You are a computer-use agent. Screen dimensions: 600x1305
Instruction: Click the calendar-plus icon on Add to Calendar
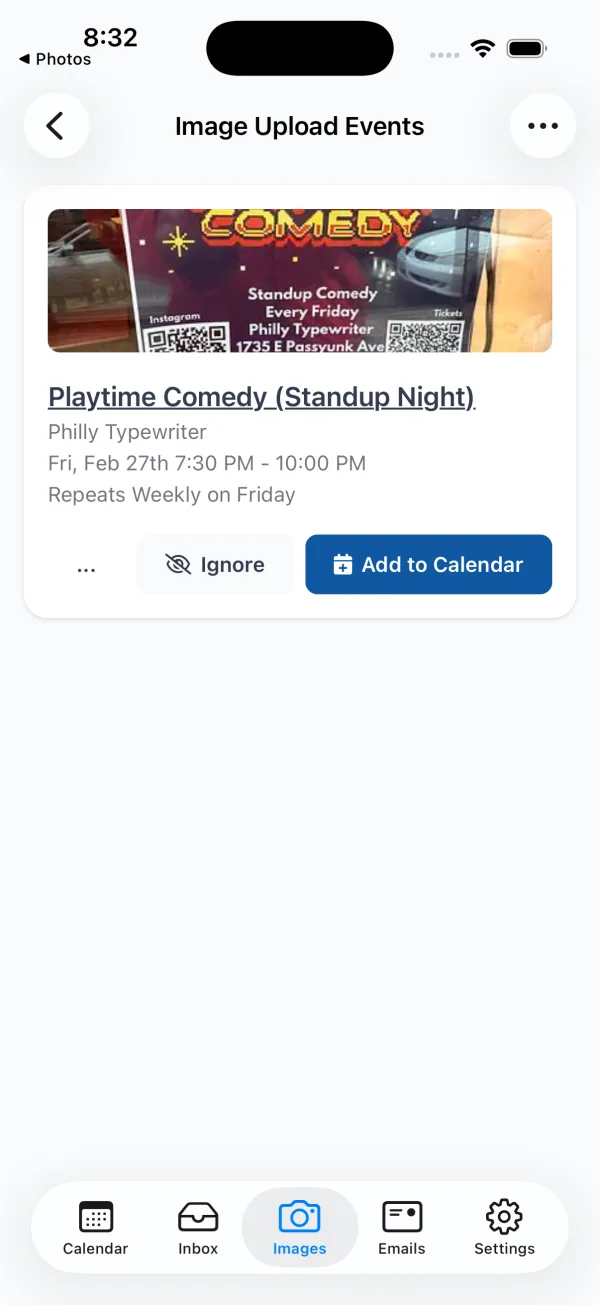(343, 564)
